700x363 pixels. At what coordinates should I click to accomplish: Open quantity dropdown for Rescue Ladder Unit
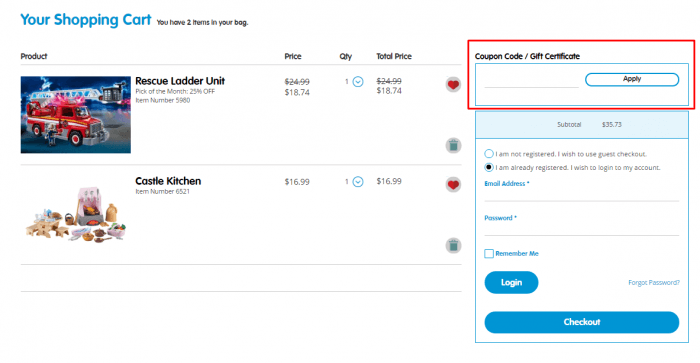(x=358, y=82)
